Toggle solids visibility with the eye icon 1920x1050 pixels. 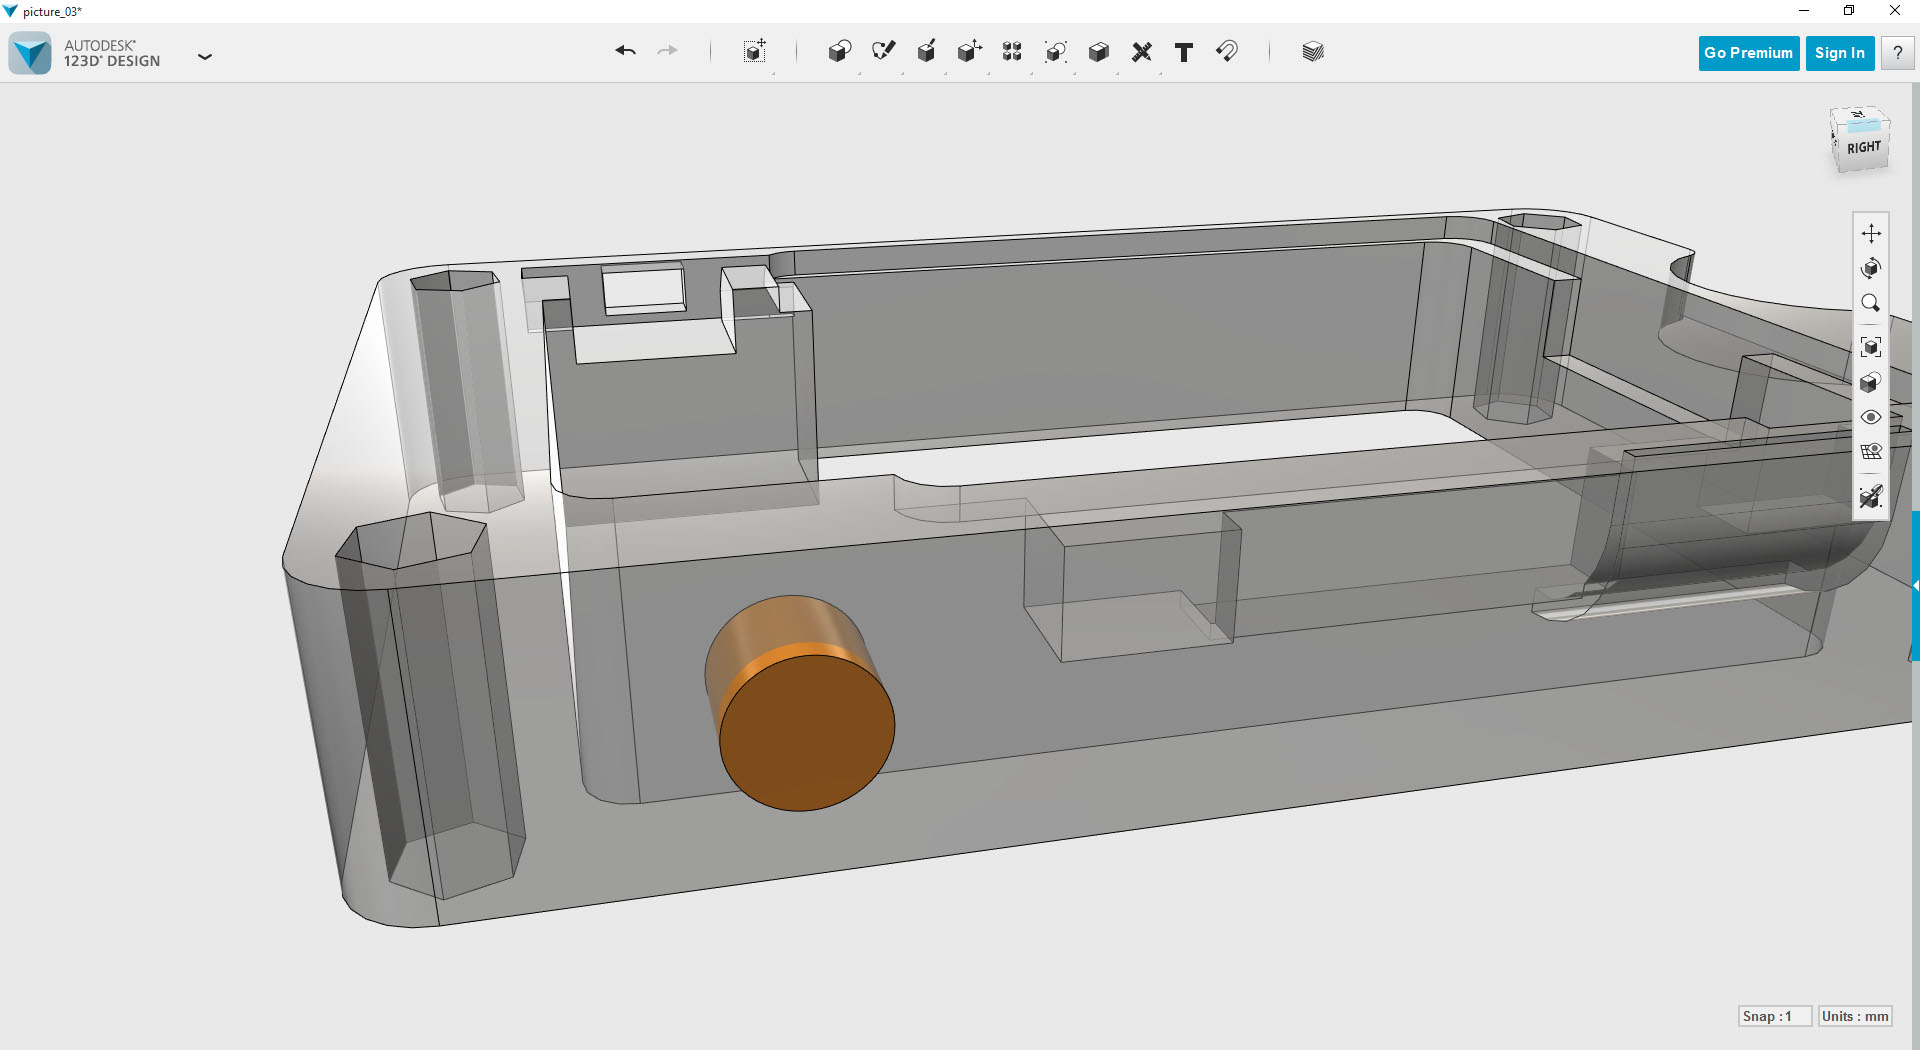1871,417
